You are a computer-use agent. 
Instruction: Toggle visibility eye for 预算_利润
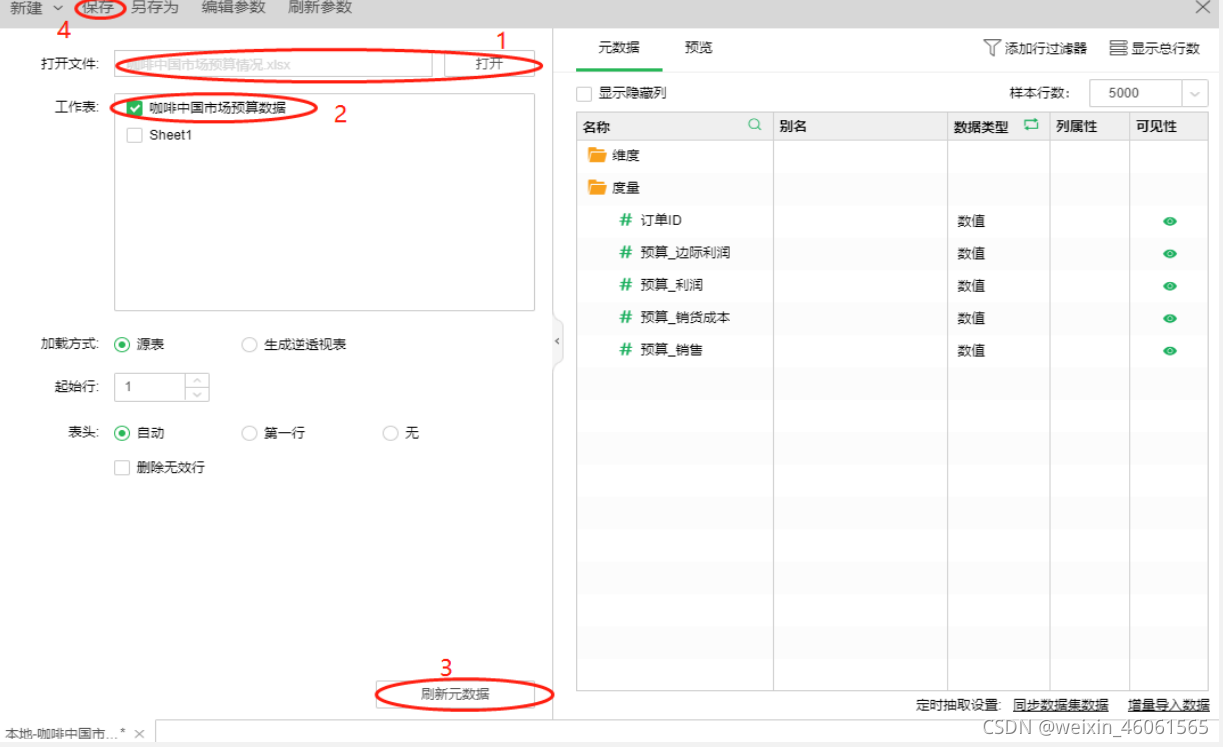1170,286
